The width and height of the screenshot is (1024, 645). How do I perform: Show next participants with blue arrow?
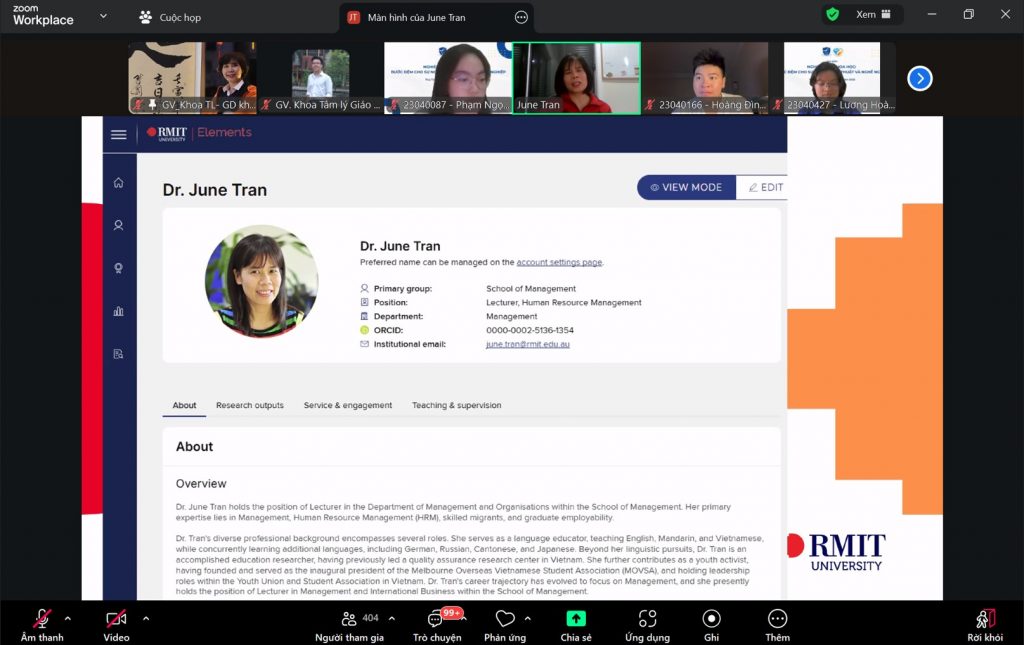tap(919, 78)
